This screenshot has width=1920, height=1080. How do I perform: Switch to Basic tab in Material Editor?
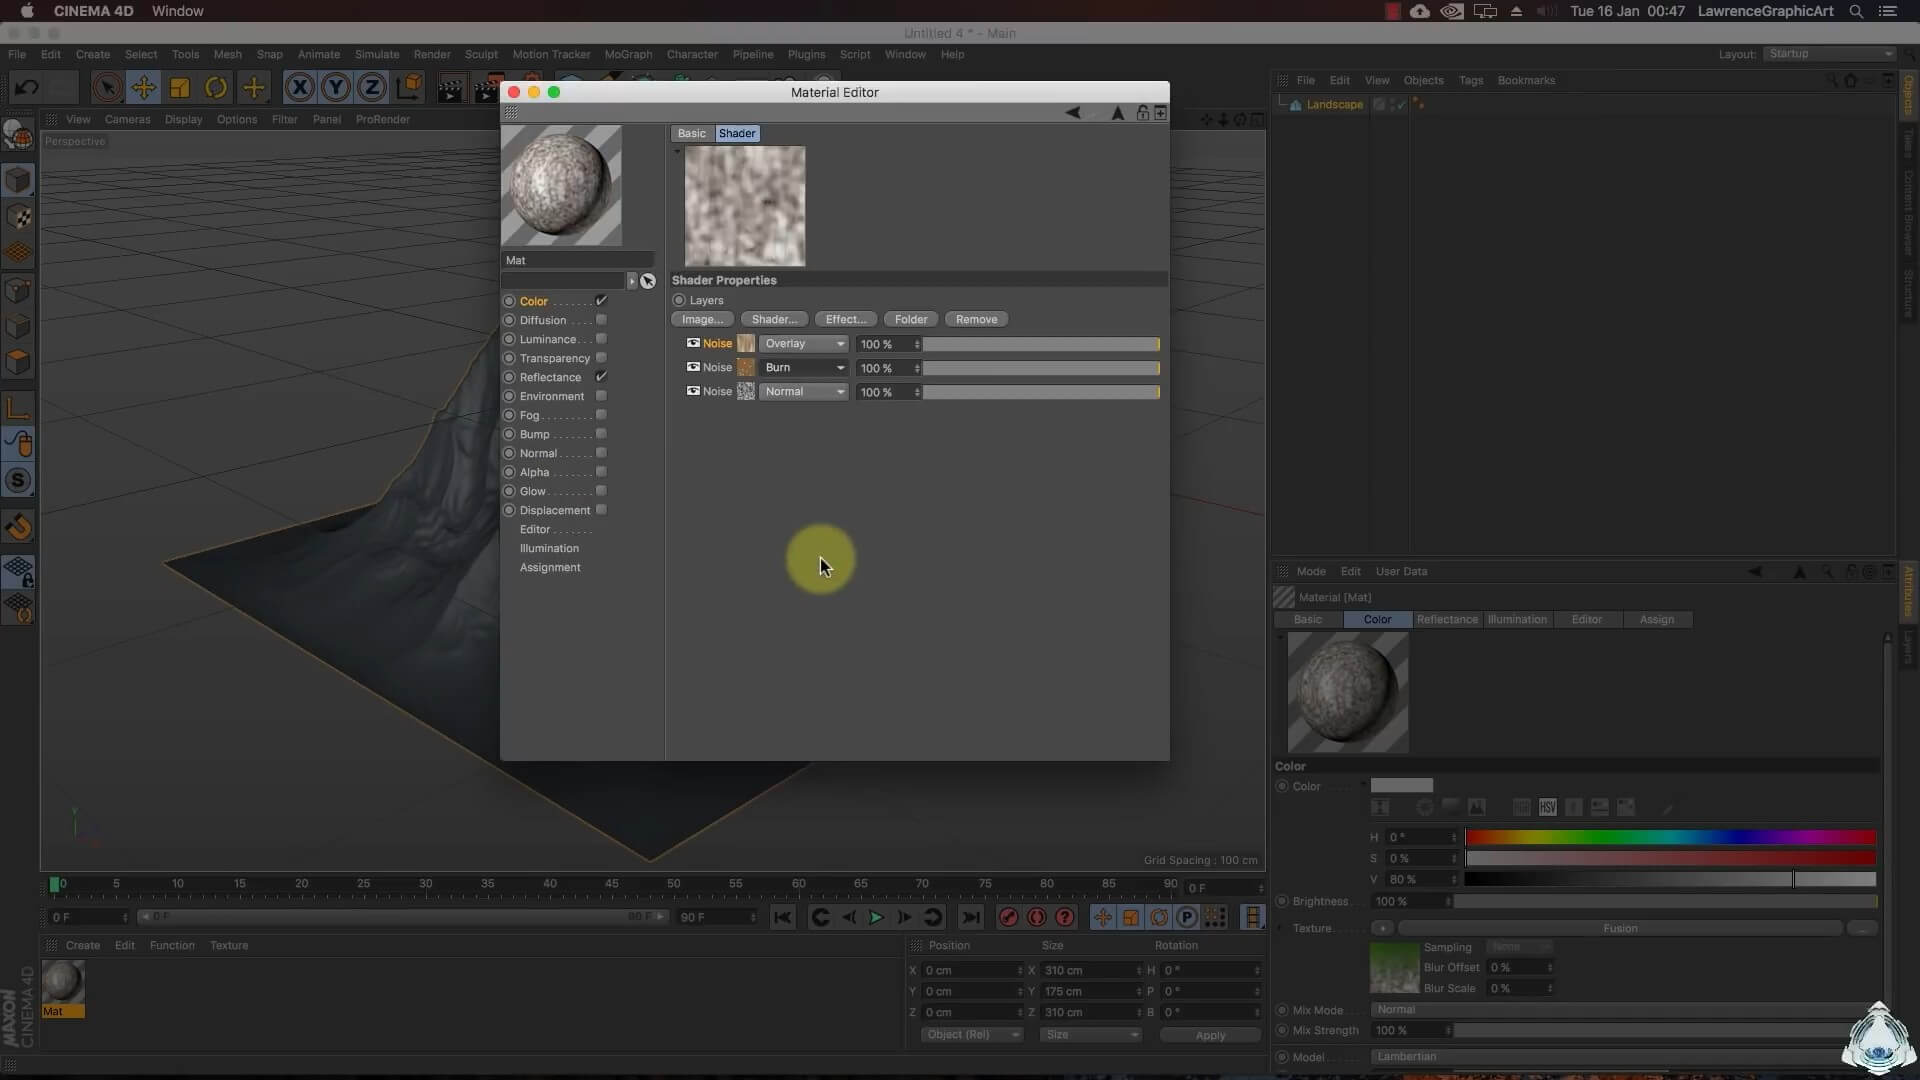point(691,133)
